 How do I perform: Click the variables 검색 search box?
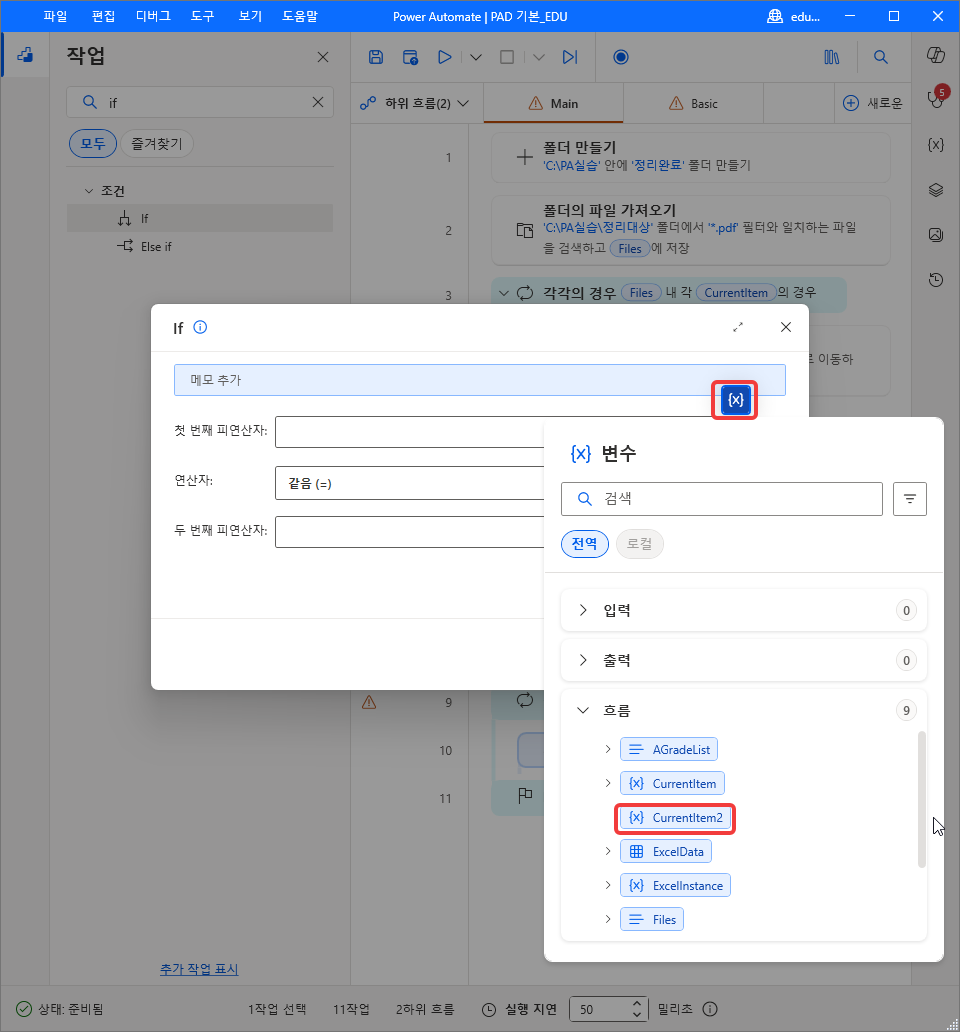pos(722,499)
